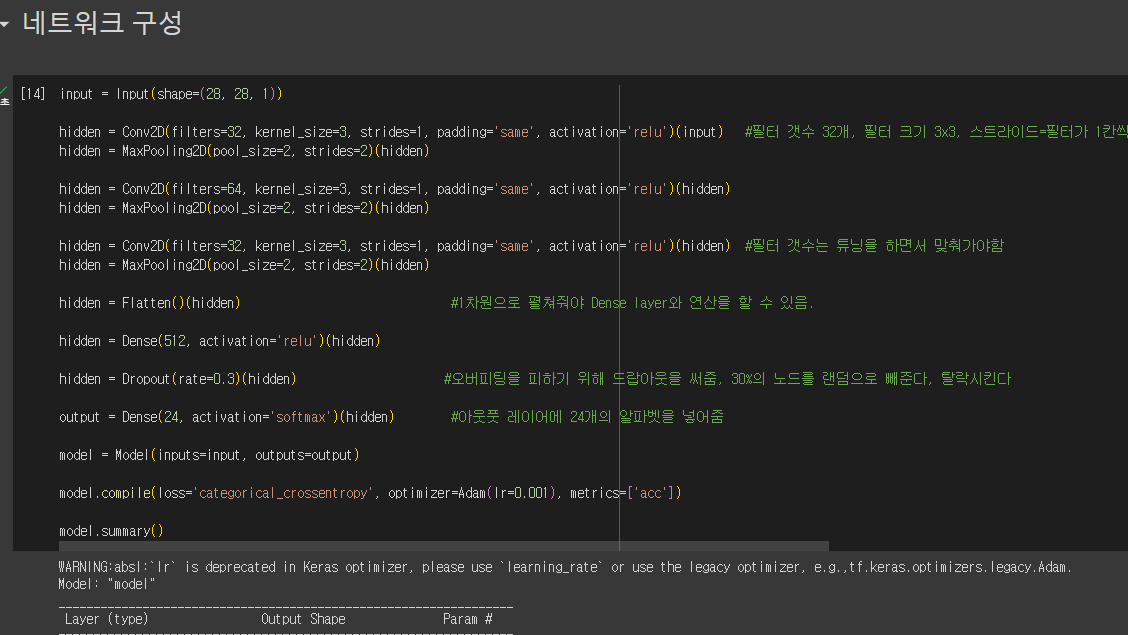Click the comment about 1차원으로 펼쳐줘야 Dense layer
This screenshot has width=1128, height=635.
[x=632, y=303]
